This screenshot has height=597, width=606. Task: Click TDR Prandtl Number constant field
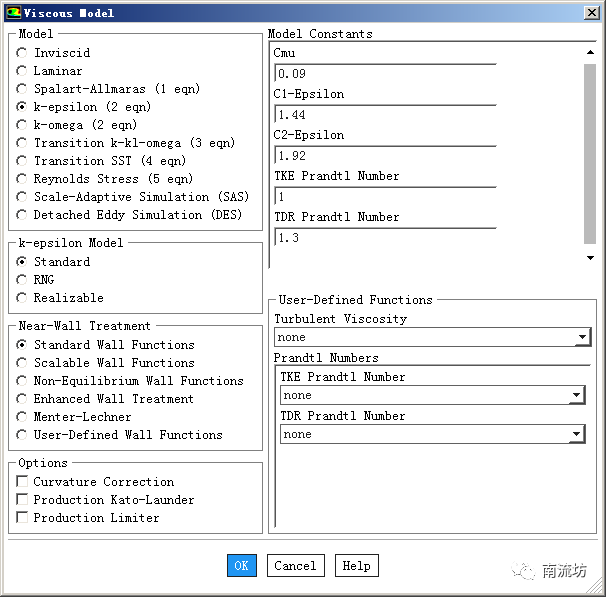pyautogui.click(x=385, y=237)
